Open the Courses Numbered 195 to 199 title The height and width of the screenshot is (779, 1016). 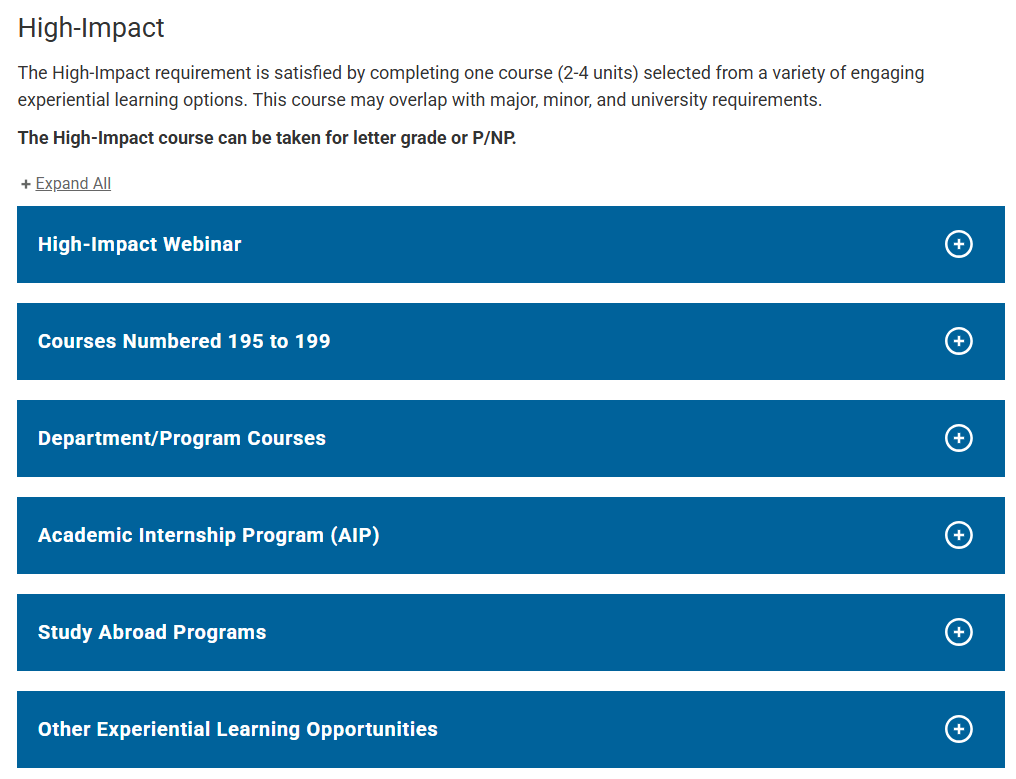tap(184, 341)
